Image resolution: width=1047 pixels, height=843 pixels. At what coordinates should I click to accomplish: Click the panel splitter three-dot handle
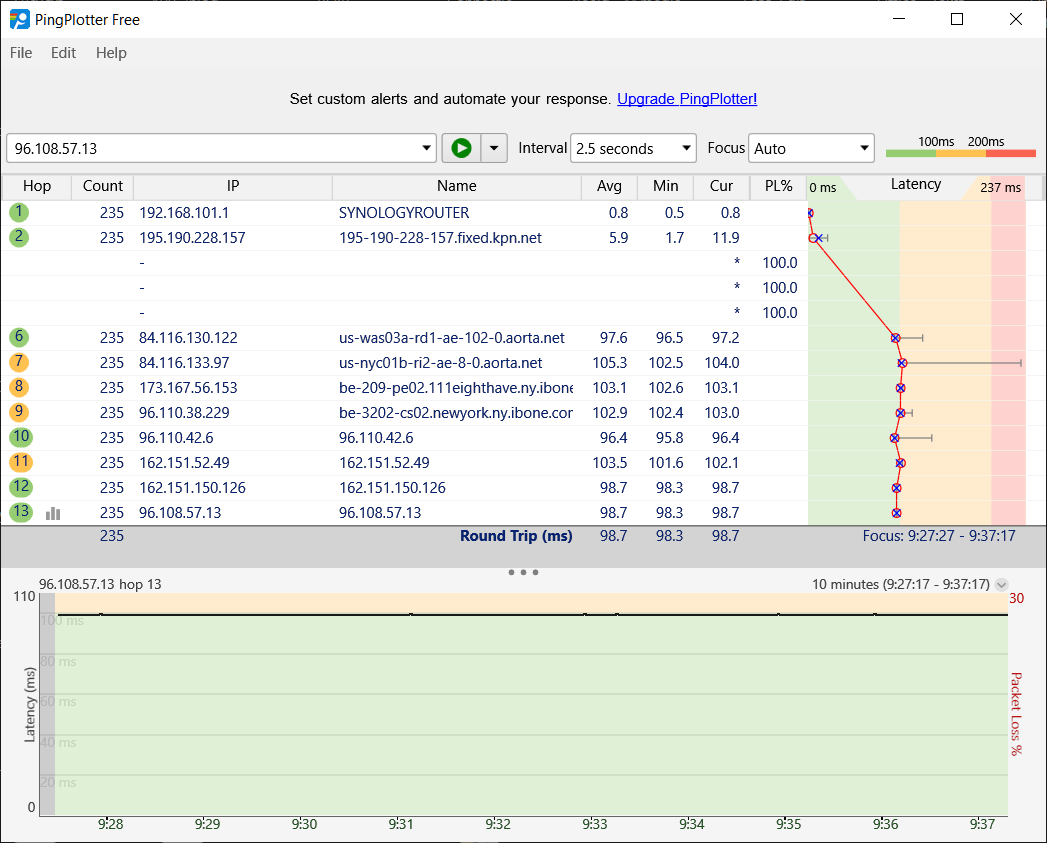coord(523,573)
